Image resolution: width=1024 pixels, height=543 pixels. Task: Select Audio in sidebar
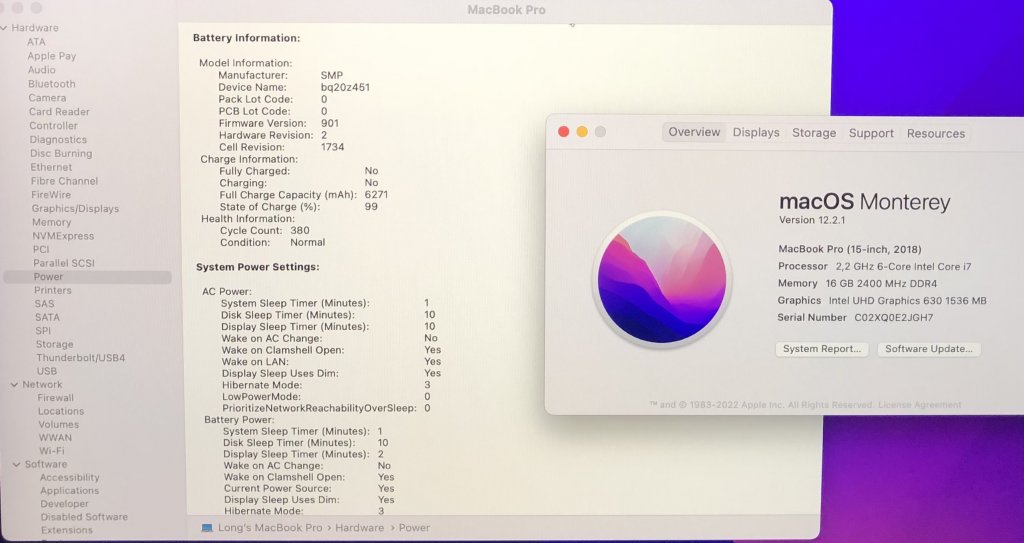pyautogui.click(x=41, y=70)
